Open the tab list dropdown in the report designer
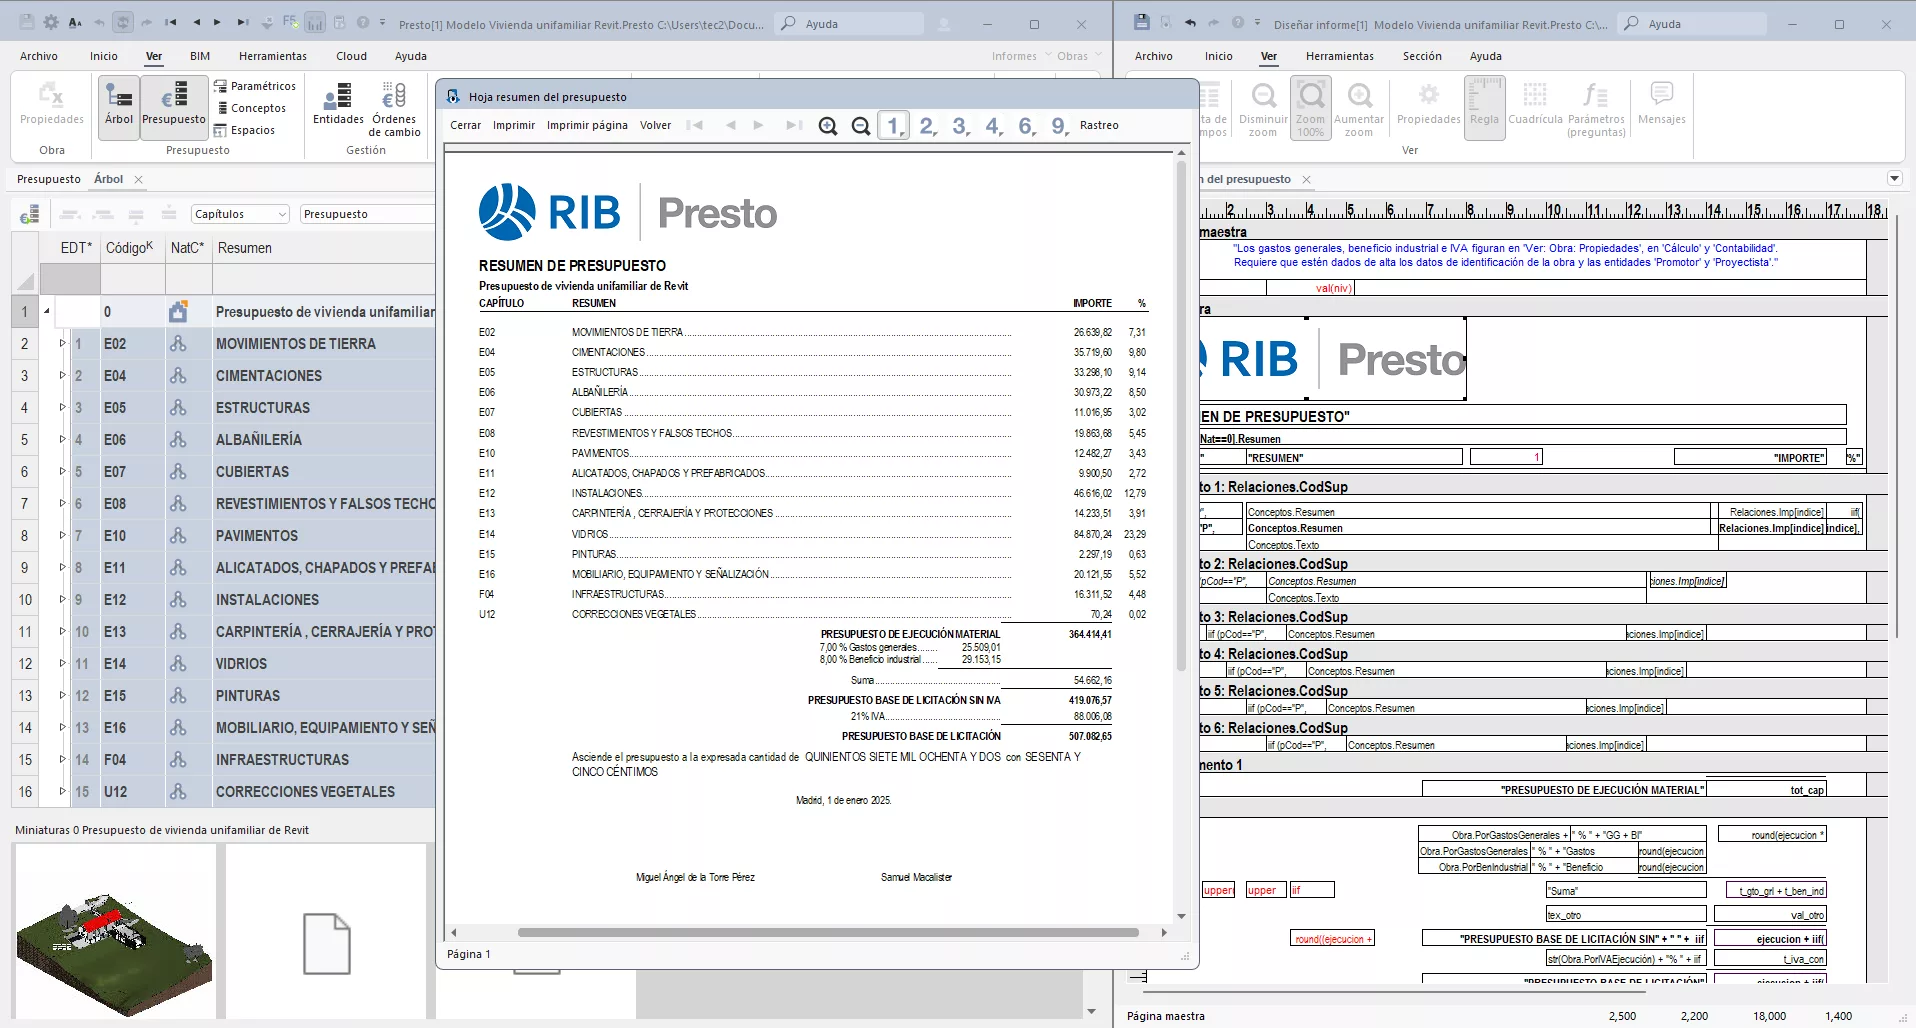This screenshot has width=1916, height=1028. [1894, 179]
